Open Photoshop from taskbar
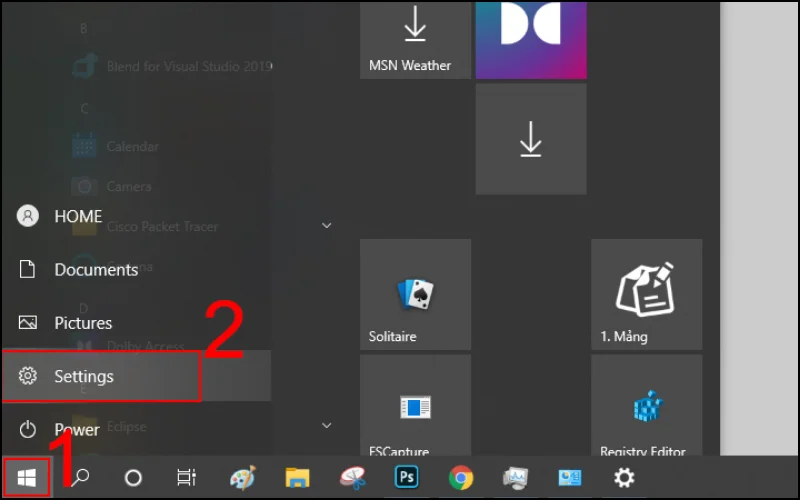The image size is (800, 500). 407,478
